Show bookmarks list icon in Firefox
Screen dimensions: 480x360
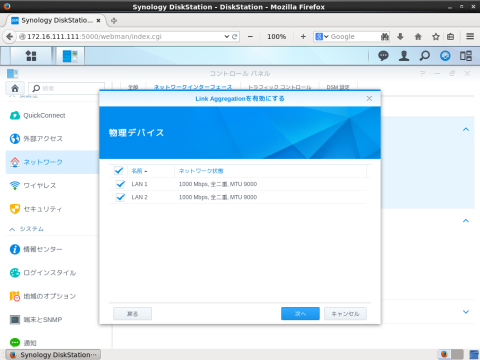451,37
